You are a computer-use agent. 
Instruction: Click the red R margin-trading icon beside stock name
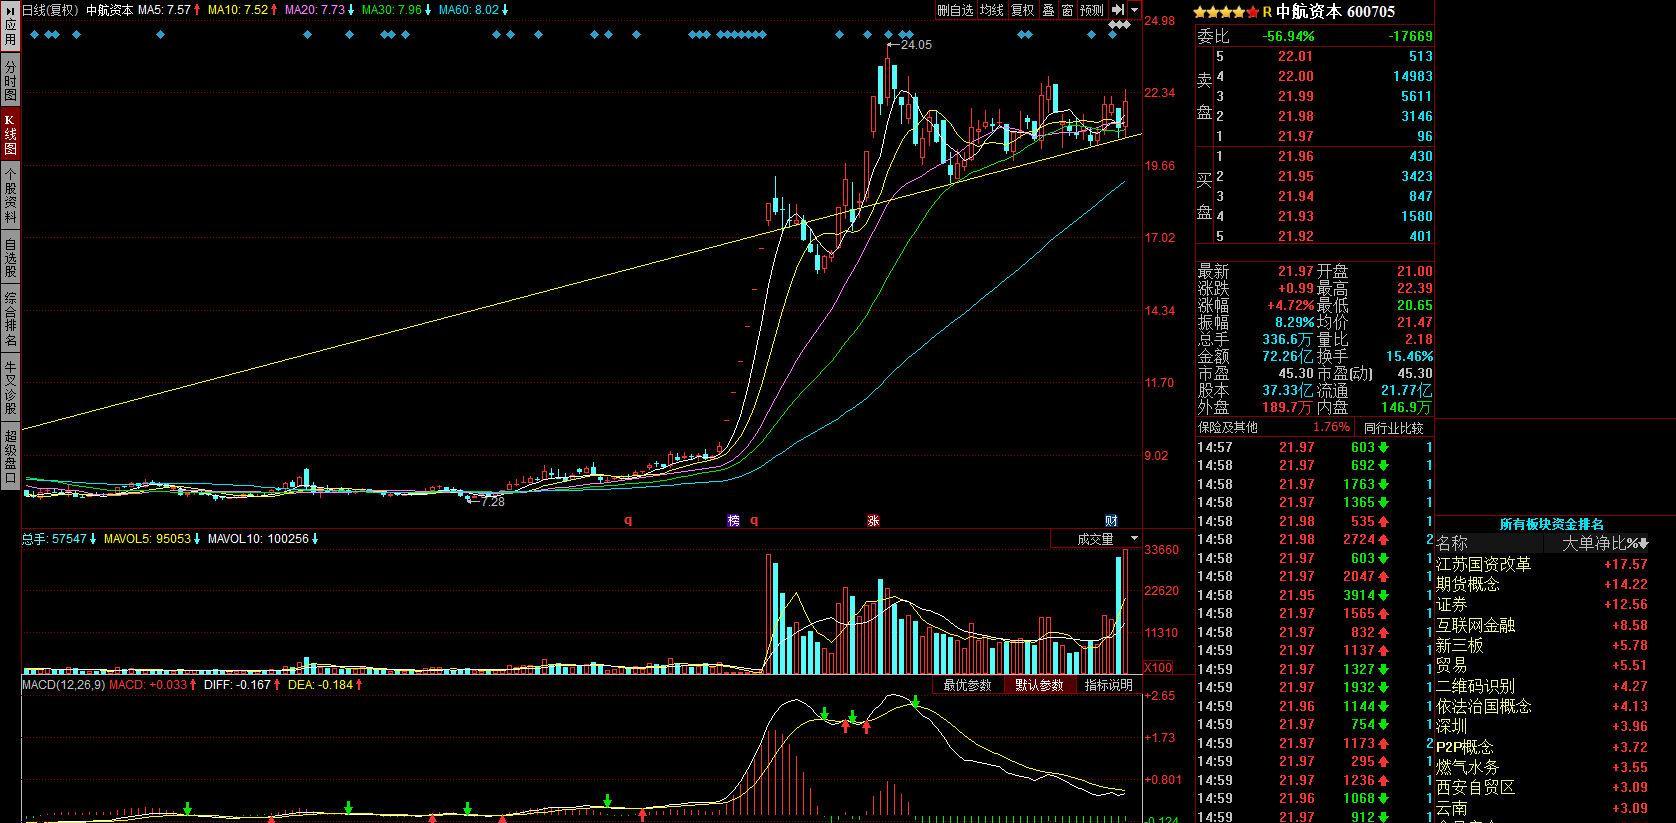point(1267,12)
